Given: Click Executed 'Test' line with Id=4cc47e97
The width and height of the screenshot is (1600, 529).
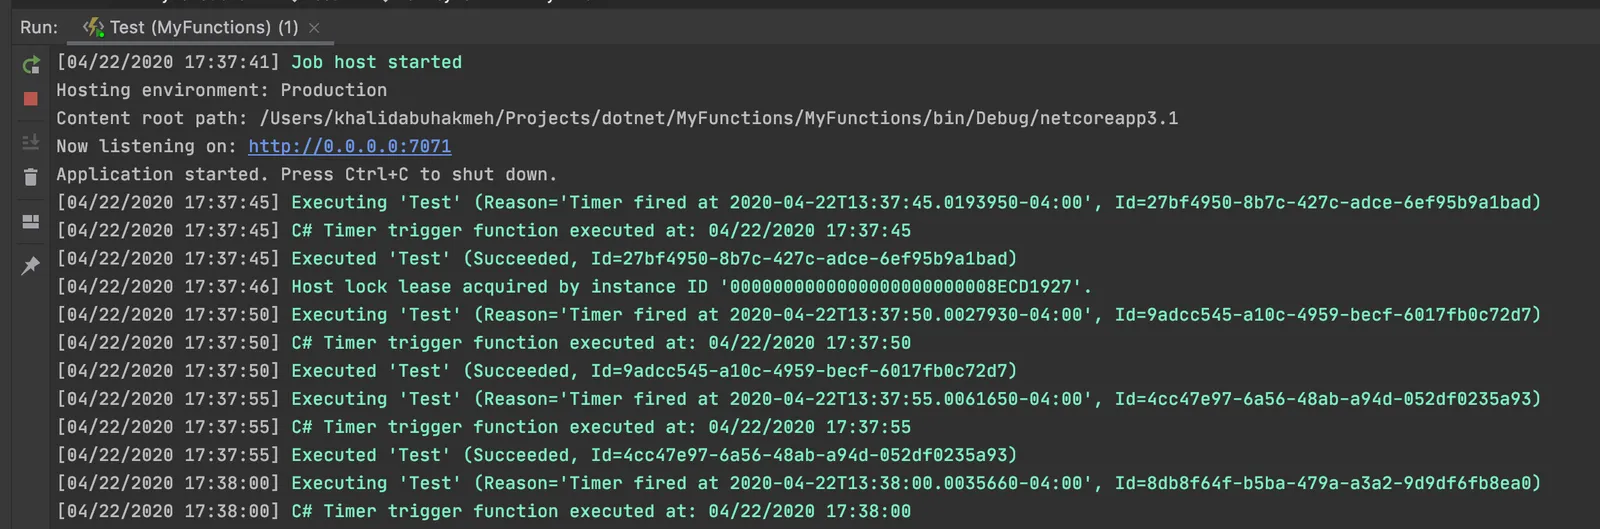Looking at the screenshot, I should [x=536, y=455].
